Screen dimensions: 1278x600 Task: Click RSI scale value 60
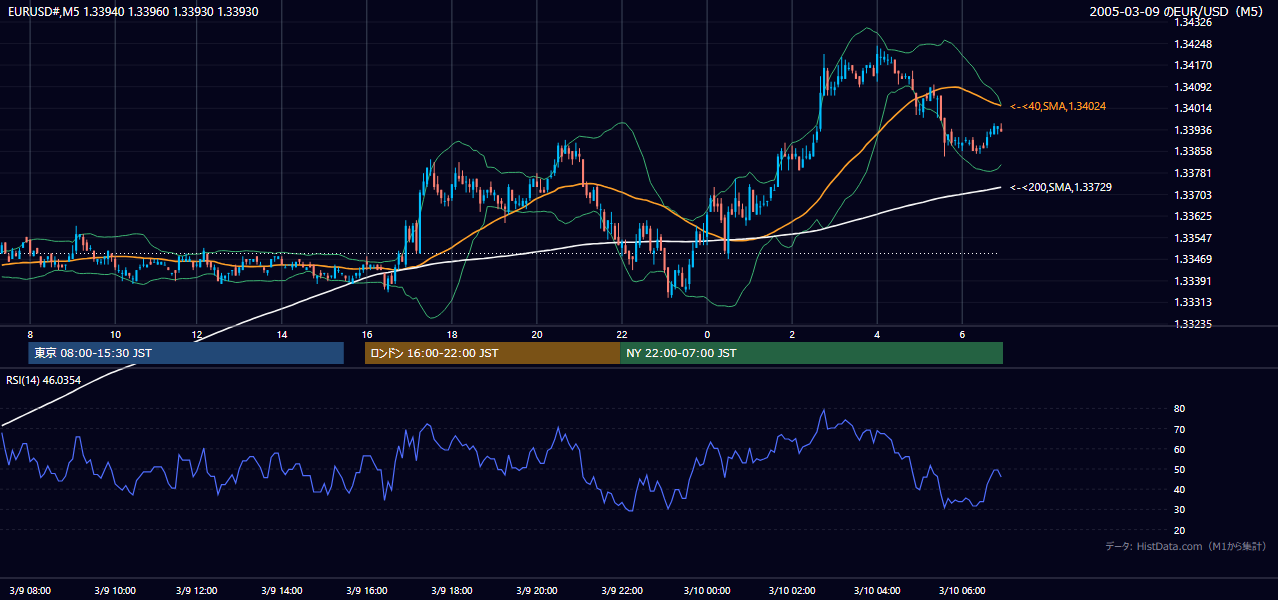pos(1179,449)
